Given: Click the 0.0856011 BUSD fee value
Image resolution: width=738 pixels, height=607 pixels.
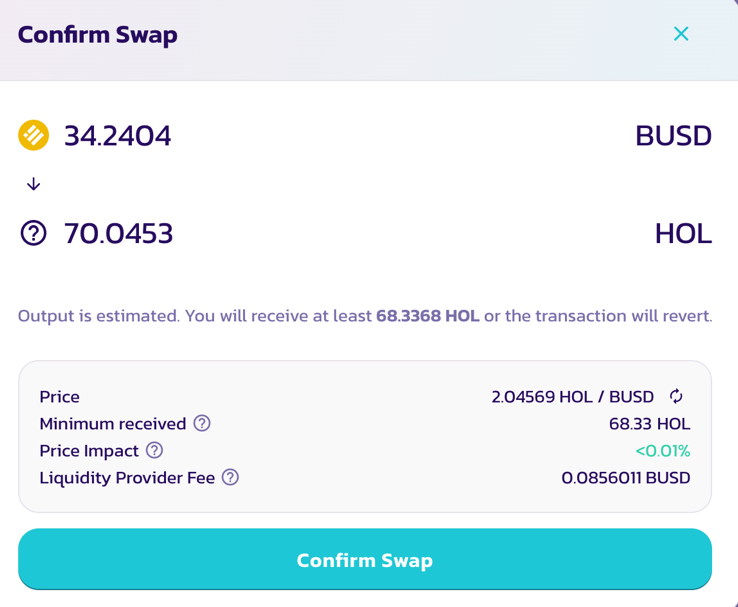Looking at the screenshot, I should (626, 478).
